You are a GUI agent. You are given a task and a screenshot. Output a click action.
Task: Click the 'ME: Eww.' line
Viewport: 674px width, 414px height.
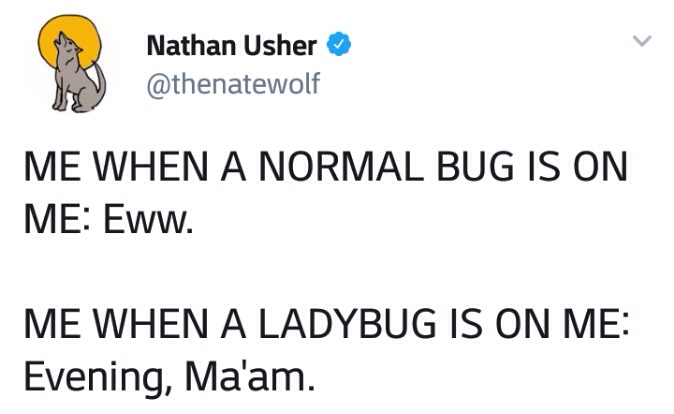click(x=108, y=220)
